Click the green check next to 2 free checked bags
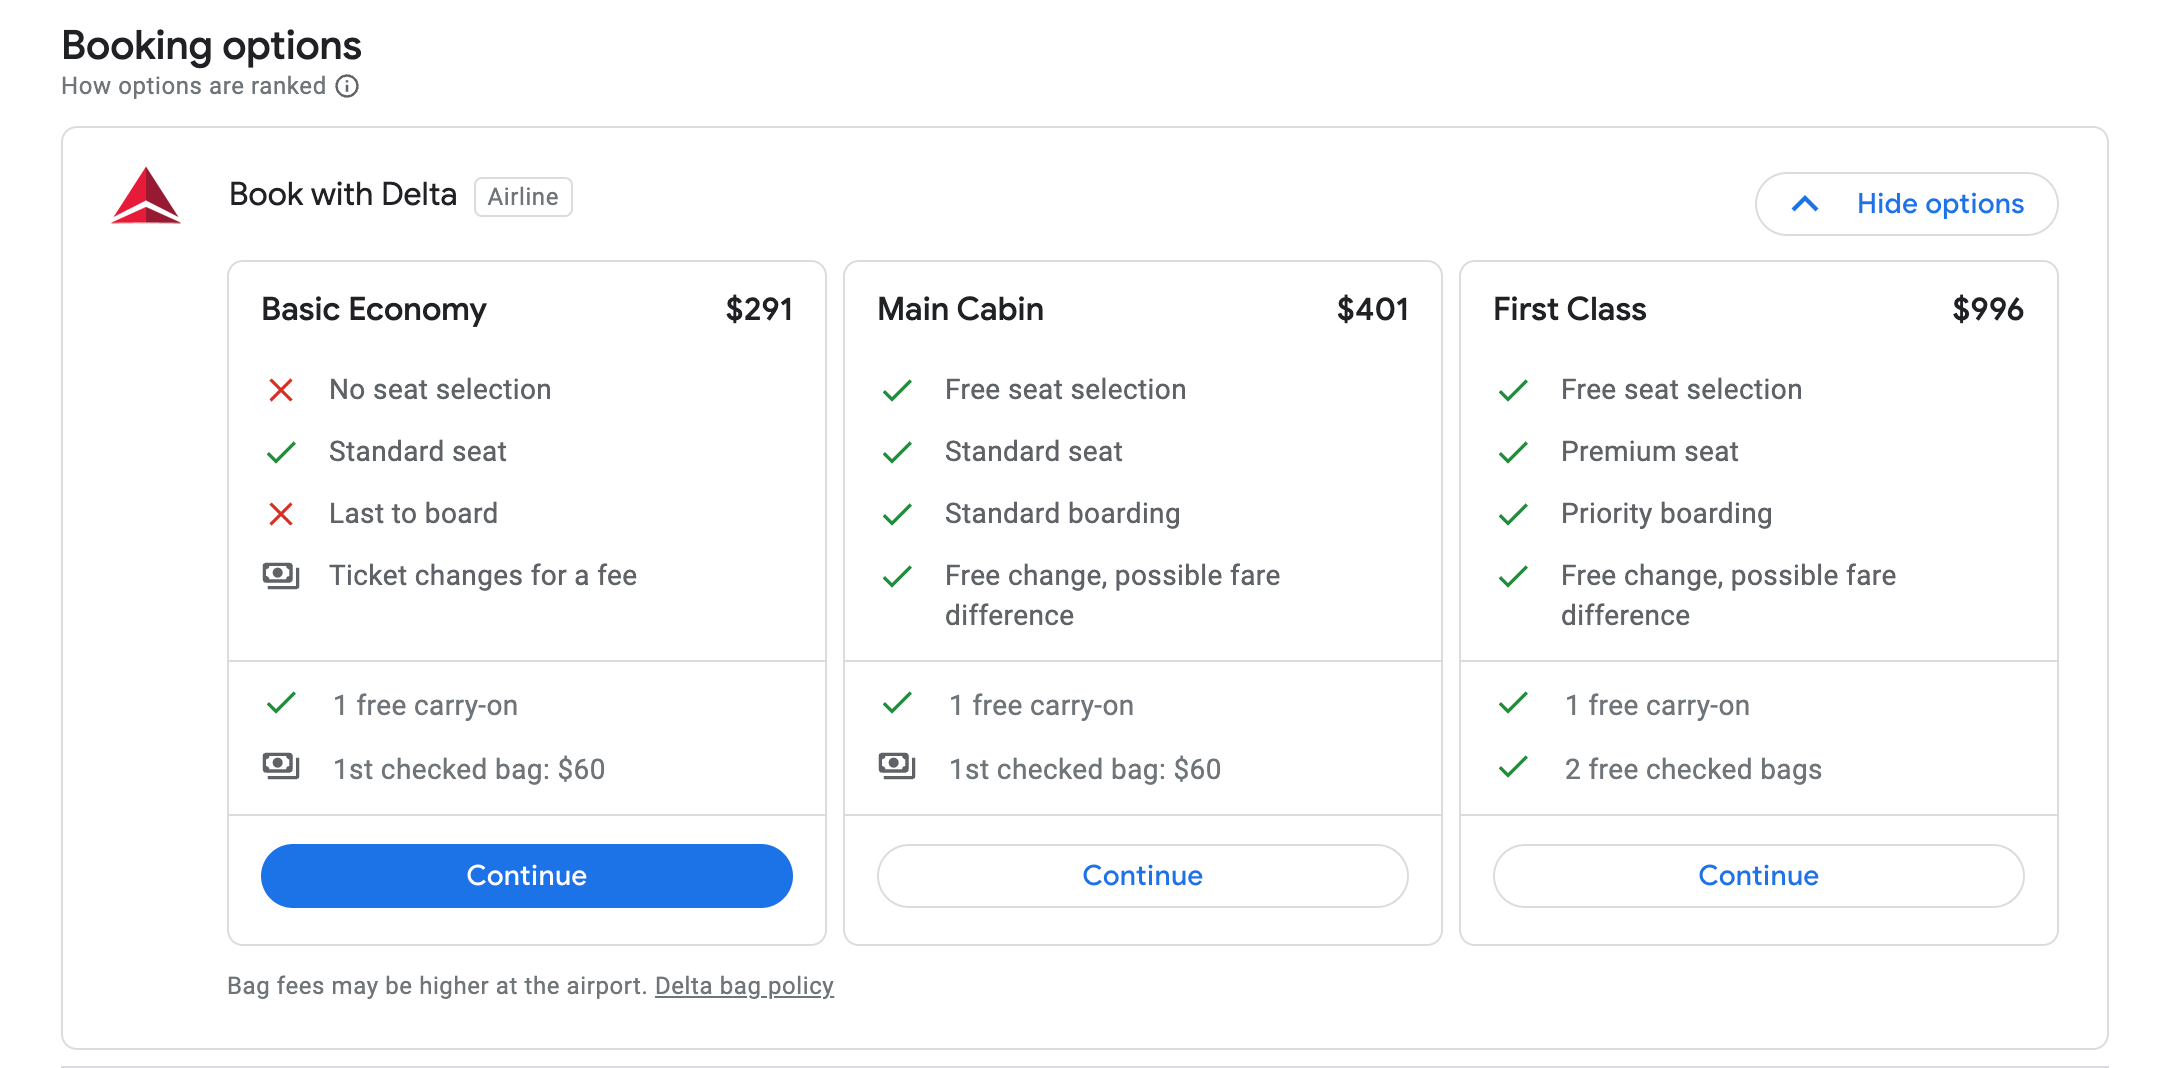The image size is (2172, 1068). 1513,767
